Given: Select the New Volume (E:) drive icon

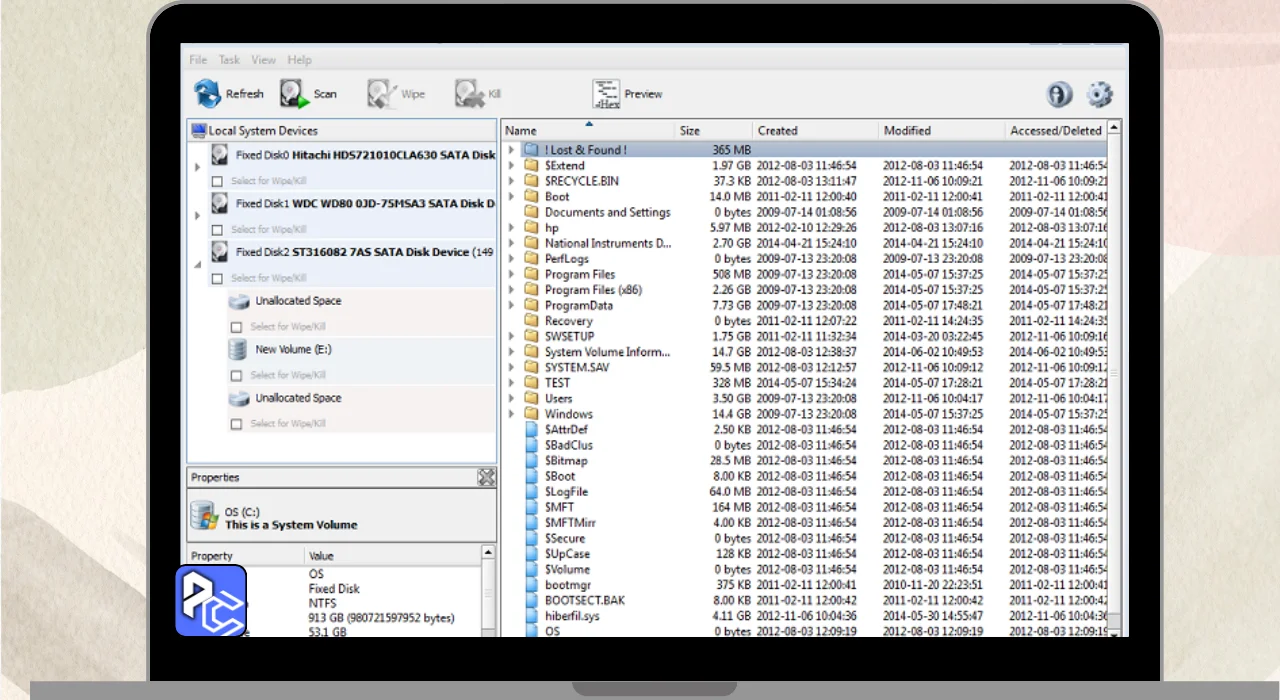Looking at the screenshot, I should pyautogui.click(x=238, y=350).
